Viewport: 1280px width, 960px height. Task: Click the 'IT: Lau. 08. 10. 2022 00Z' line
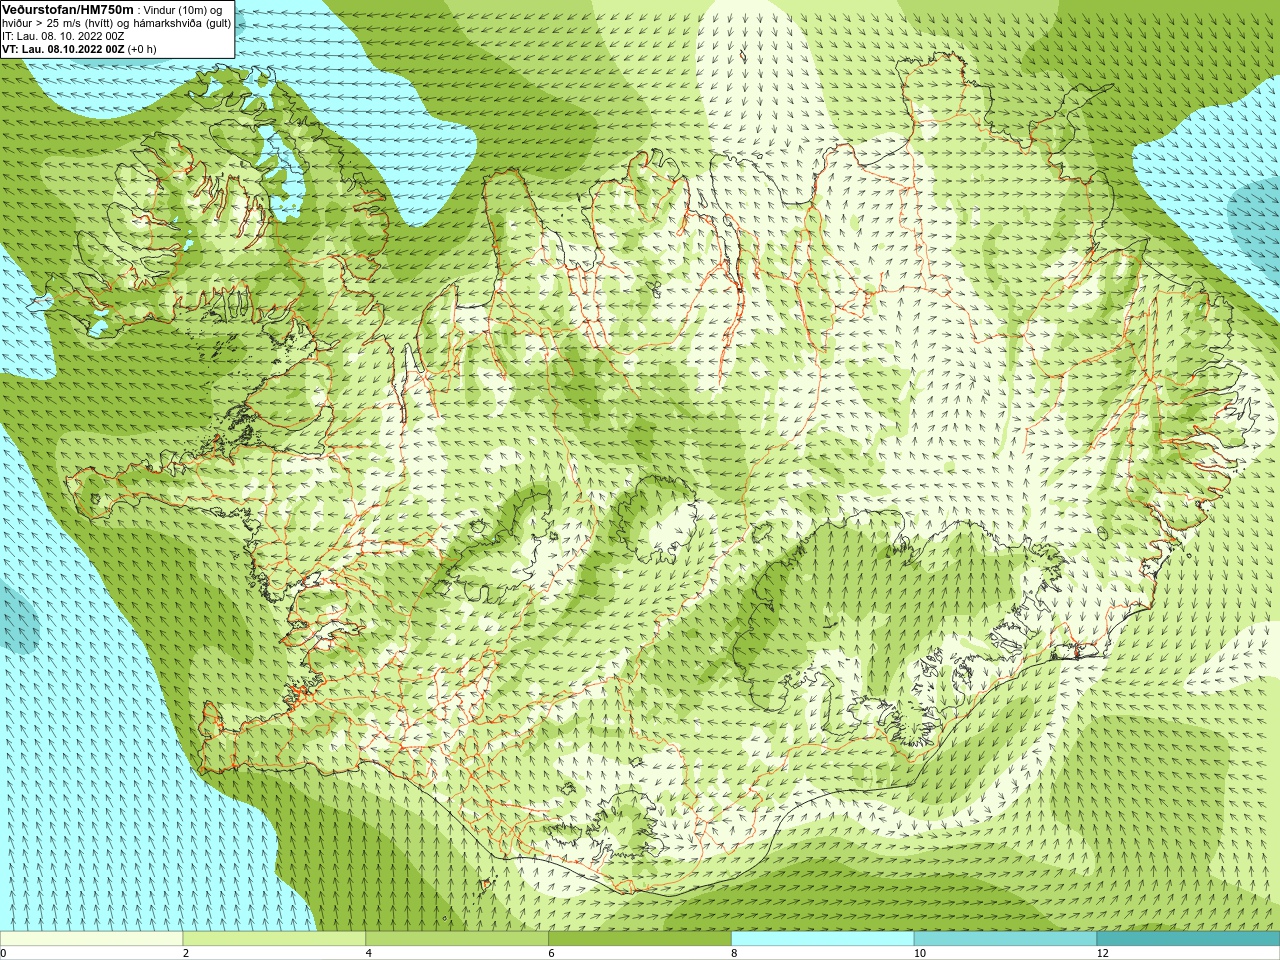pos(63,36)
